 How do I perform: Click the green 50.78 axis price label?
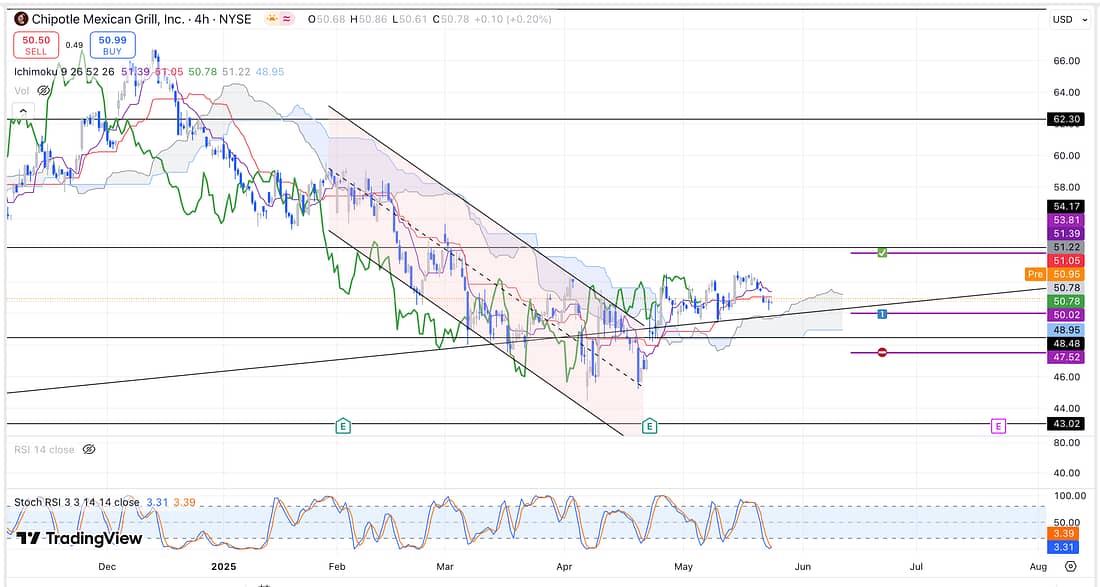(x=1066, y=302)
